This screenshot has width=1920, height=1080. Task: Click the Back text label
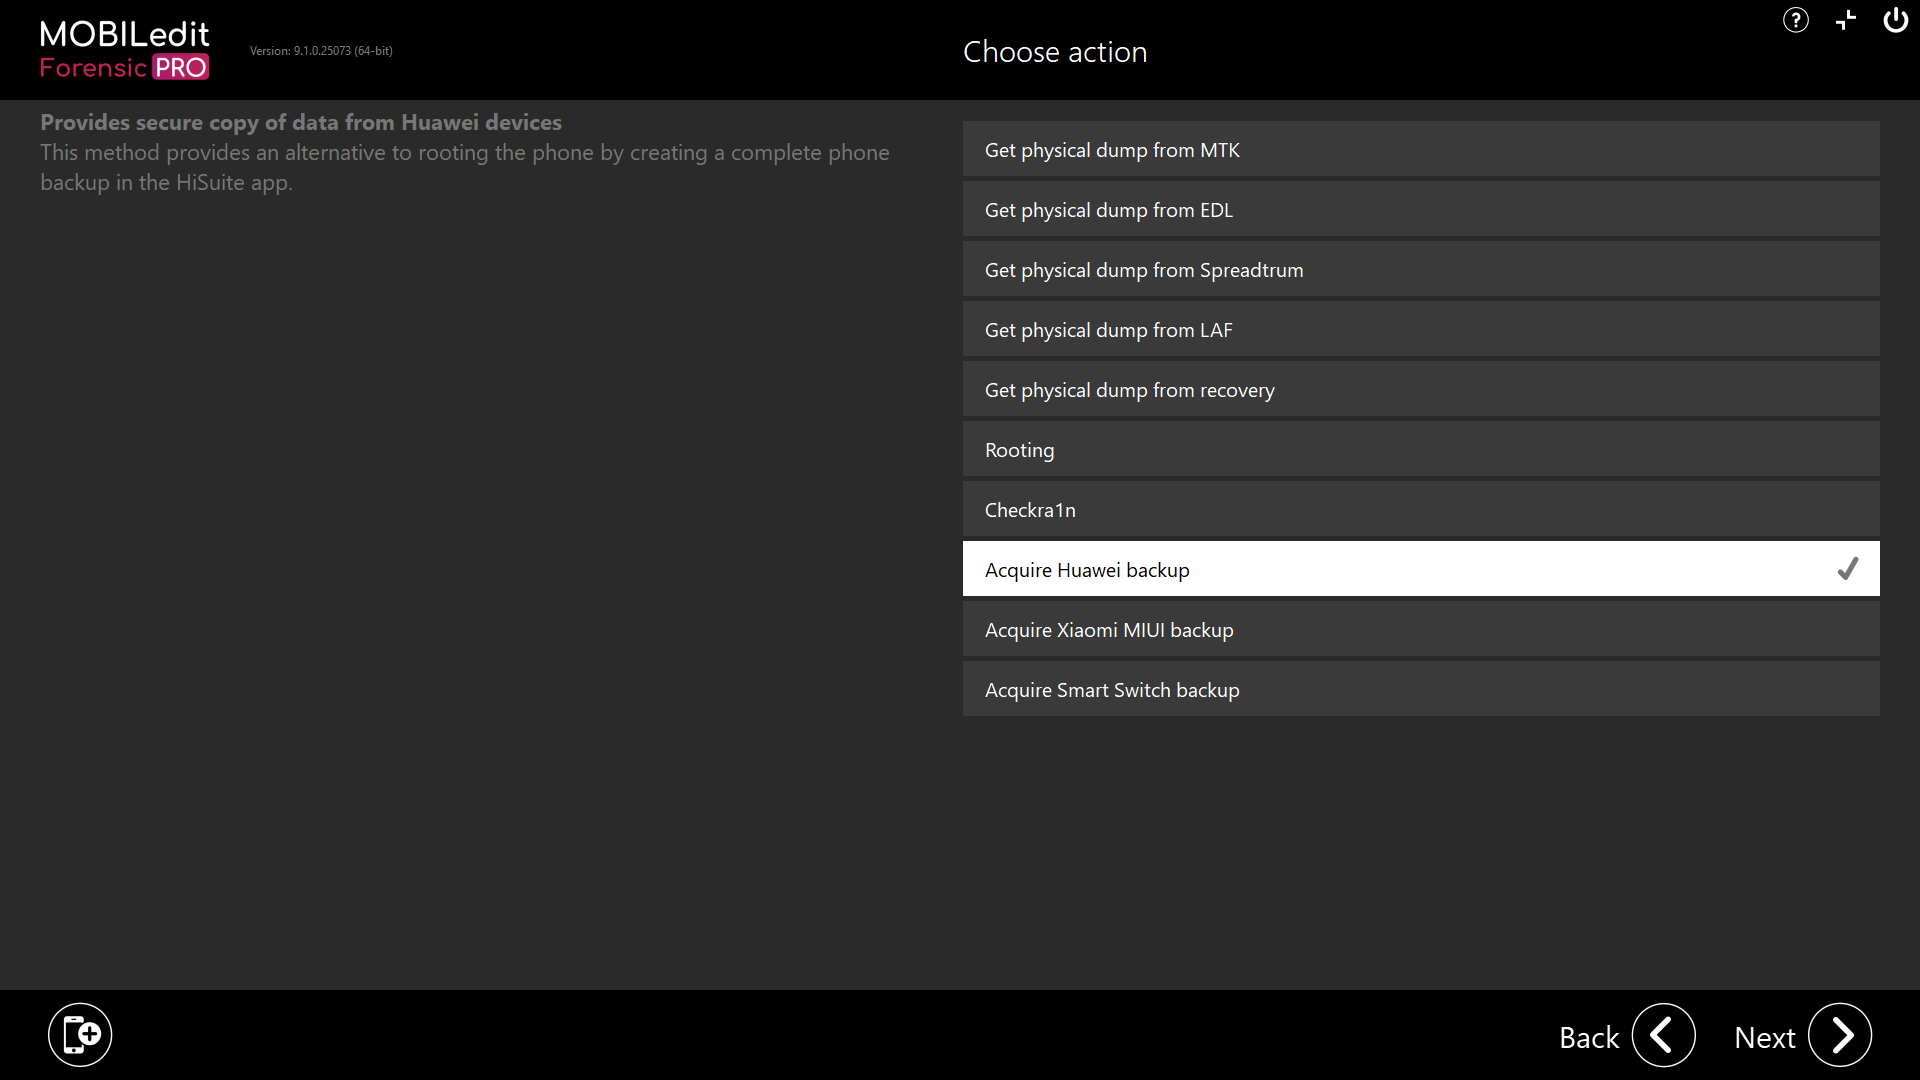click(1588, 1038)
